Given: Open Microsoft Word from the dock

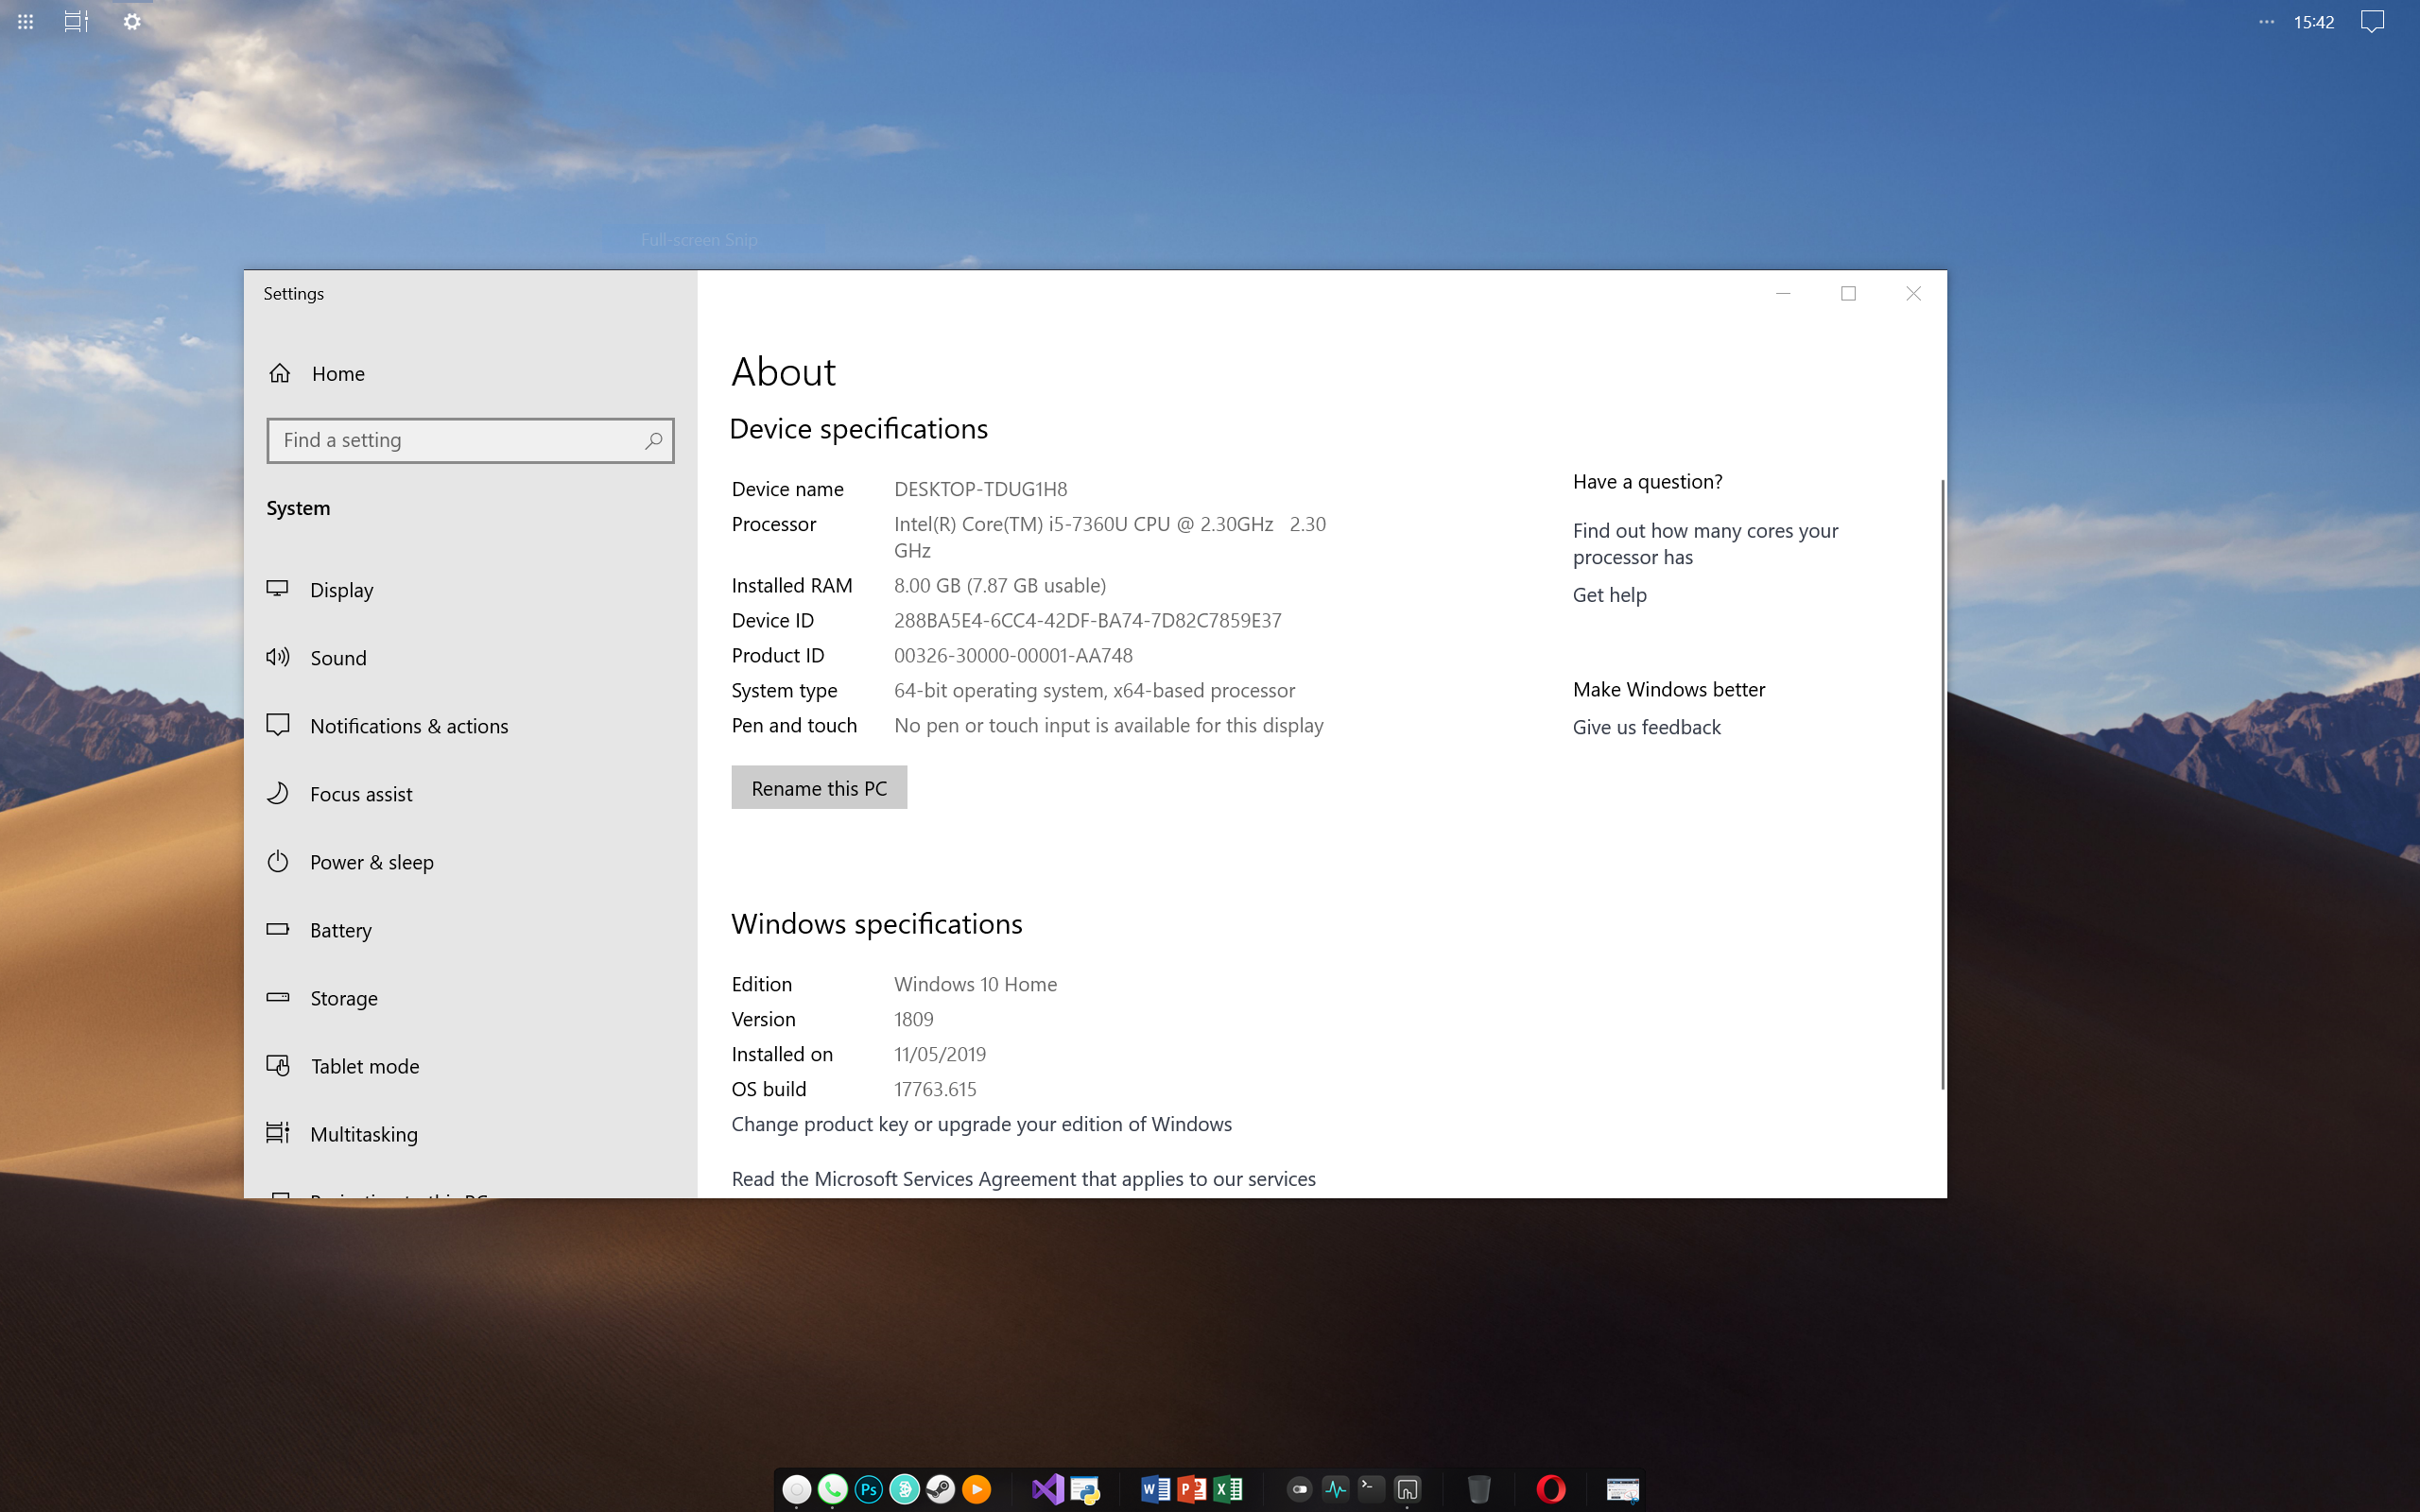Looking at the screenshot, I should click(x=1155, y=1489).
